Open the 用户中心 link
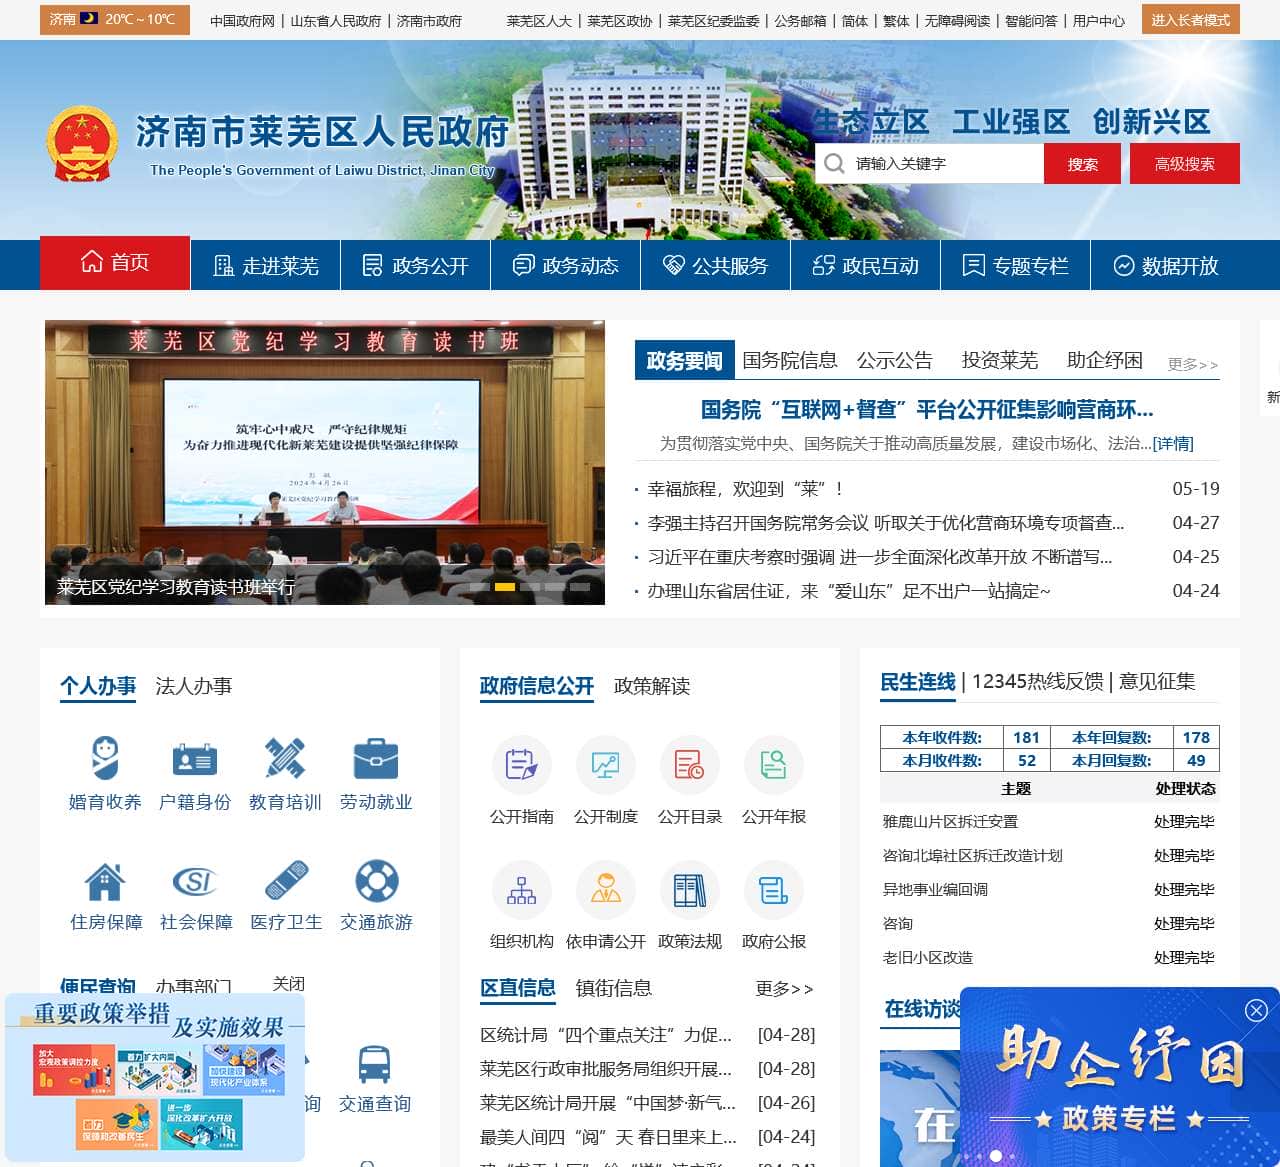This screenshot has height=1167, width=1280. pos(1099,20)
